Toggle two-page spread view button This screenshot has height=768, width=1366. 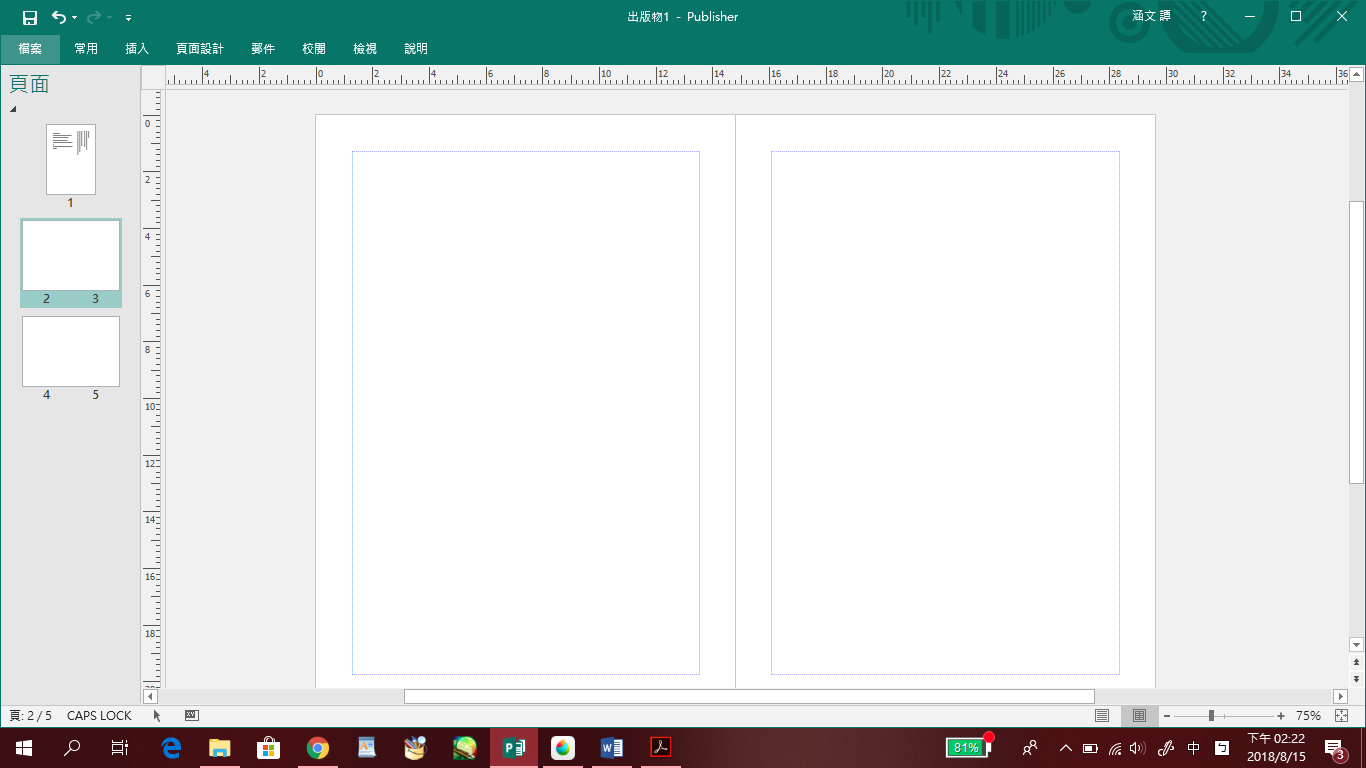point(1138,716)
